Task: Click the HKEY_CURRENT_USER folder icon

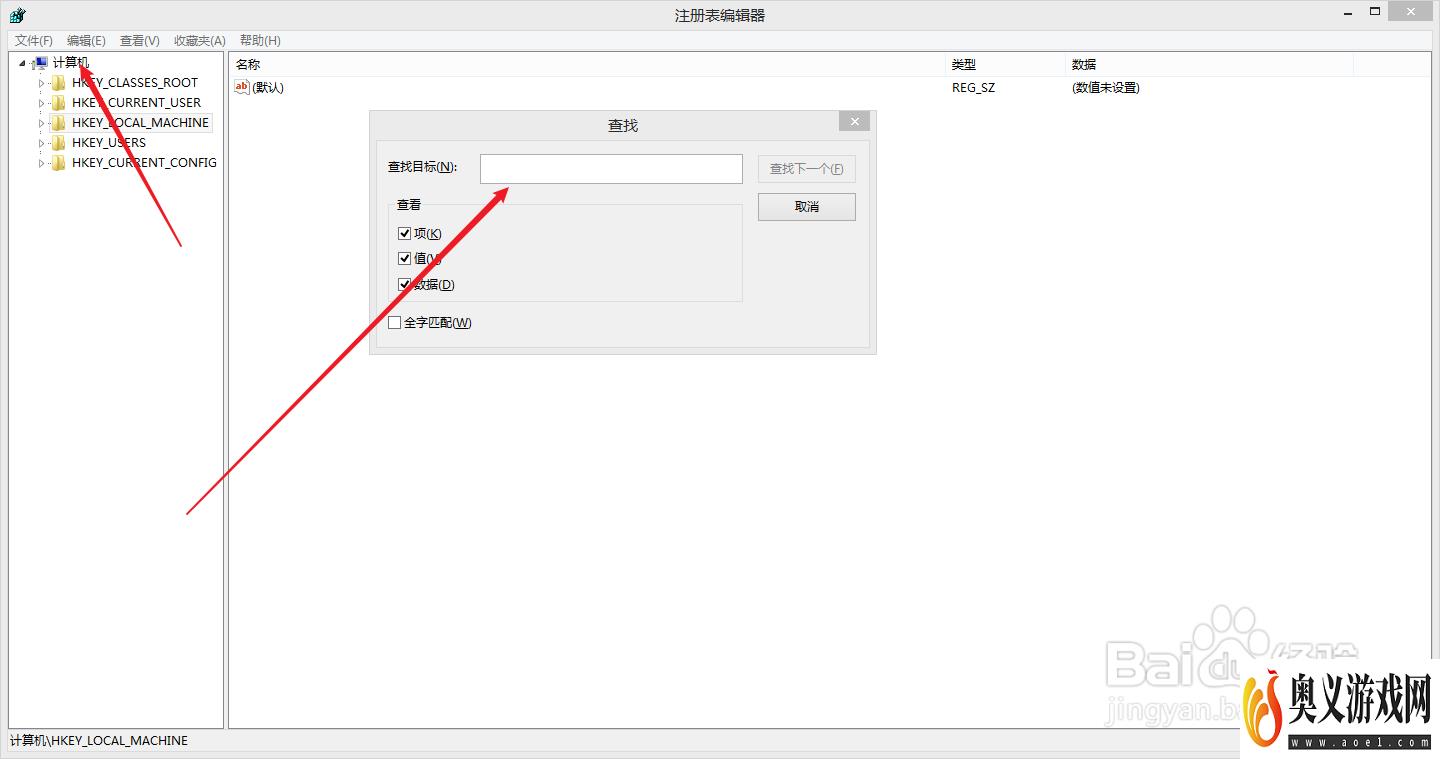Action: [59, 103]
